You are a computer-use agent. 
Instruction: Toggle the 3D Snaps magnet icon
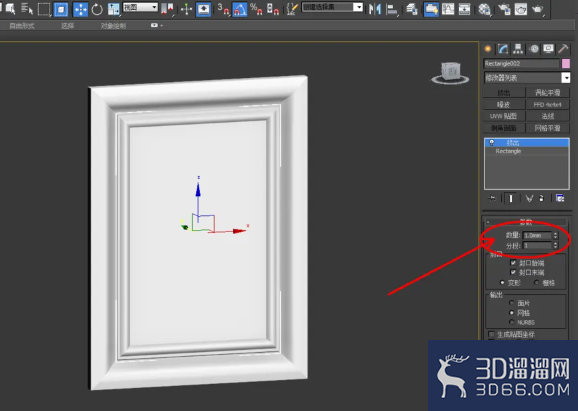(x=223, y=9)
